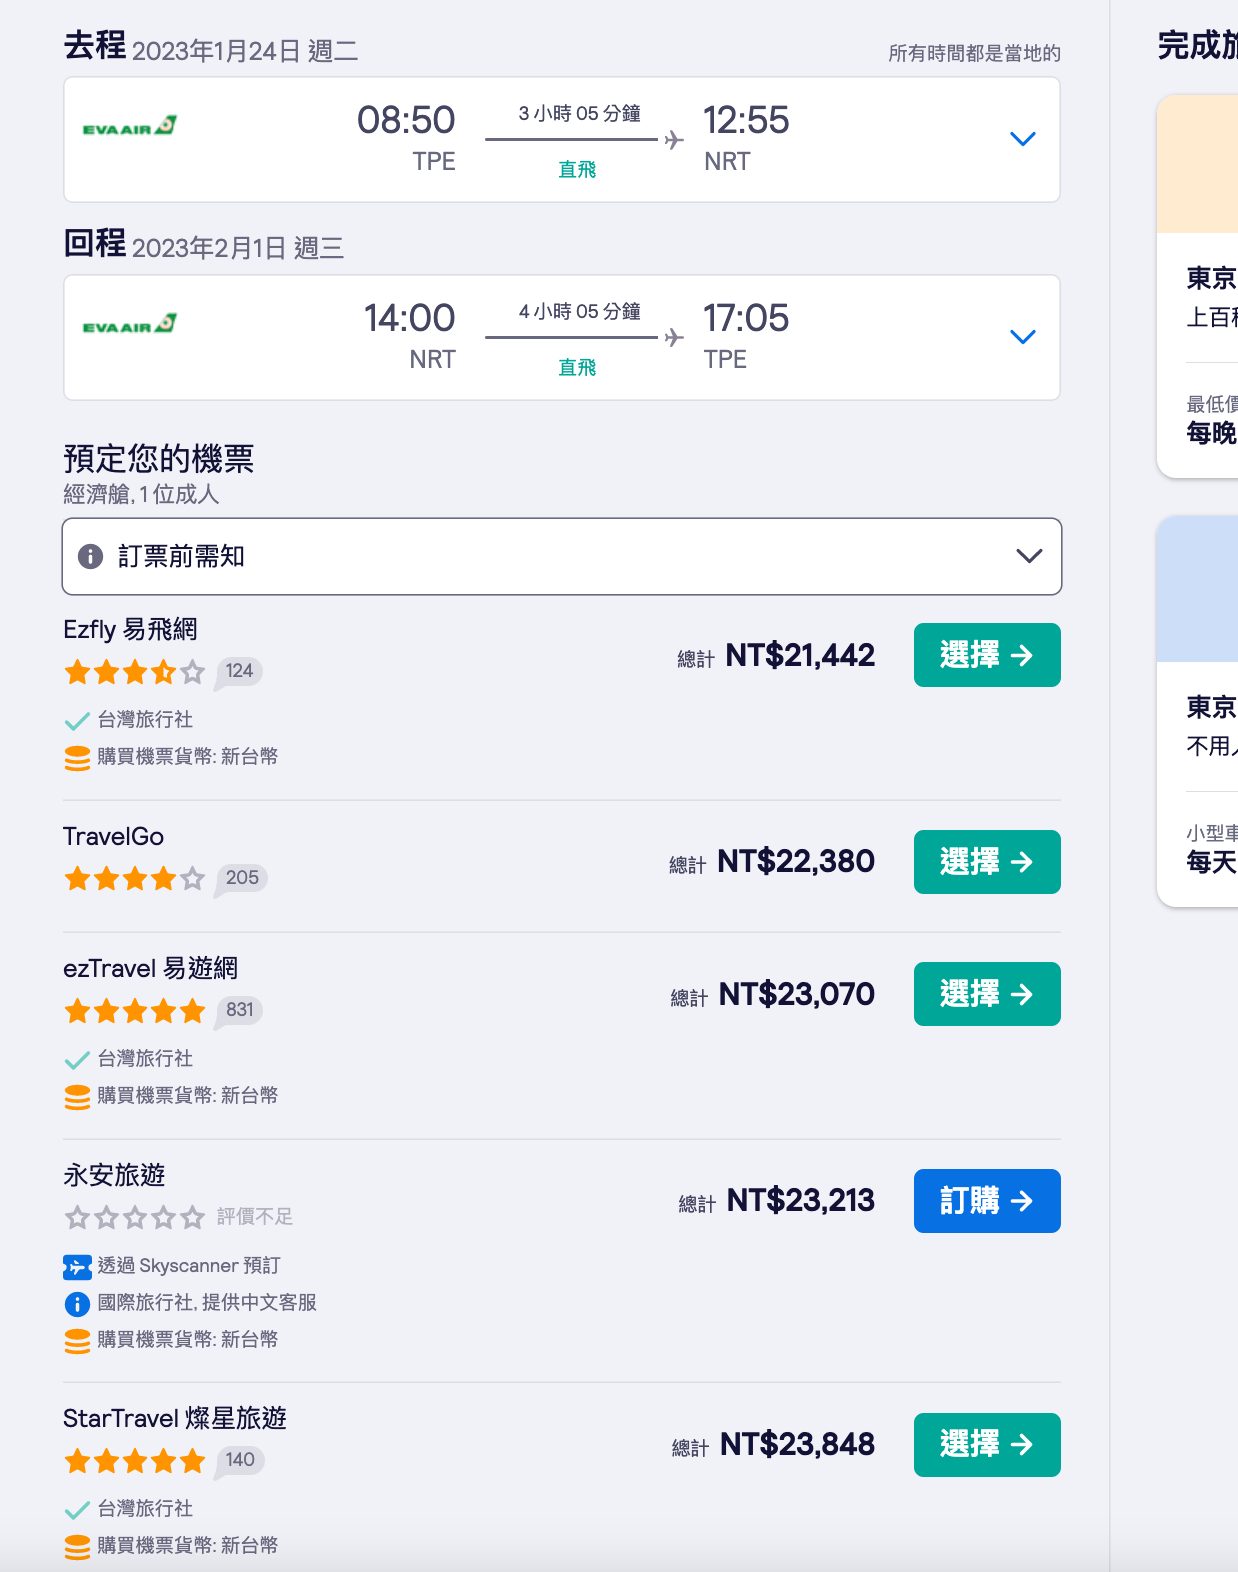Click the outbound 直飛 label

pyautogui.click(x=577, y=170)
